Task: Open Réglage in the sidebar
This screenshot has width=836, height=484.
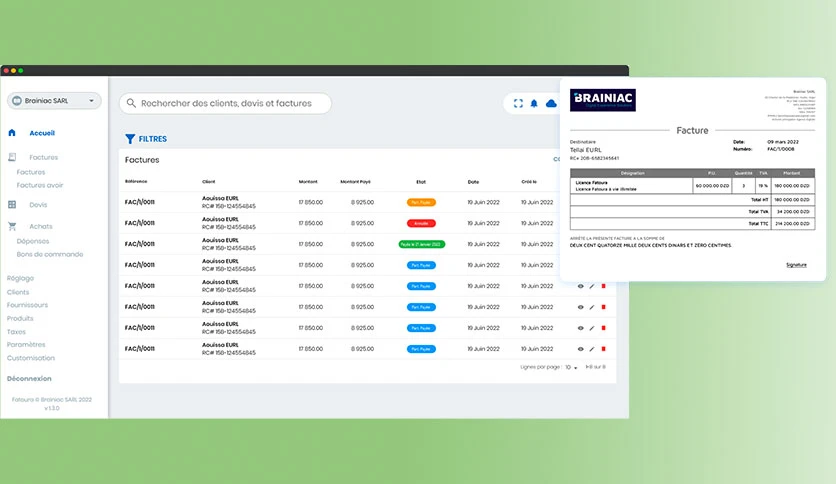Action: coord(20,278)
